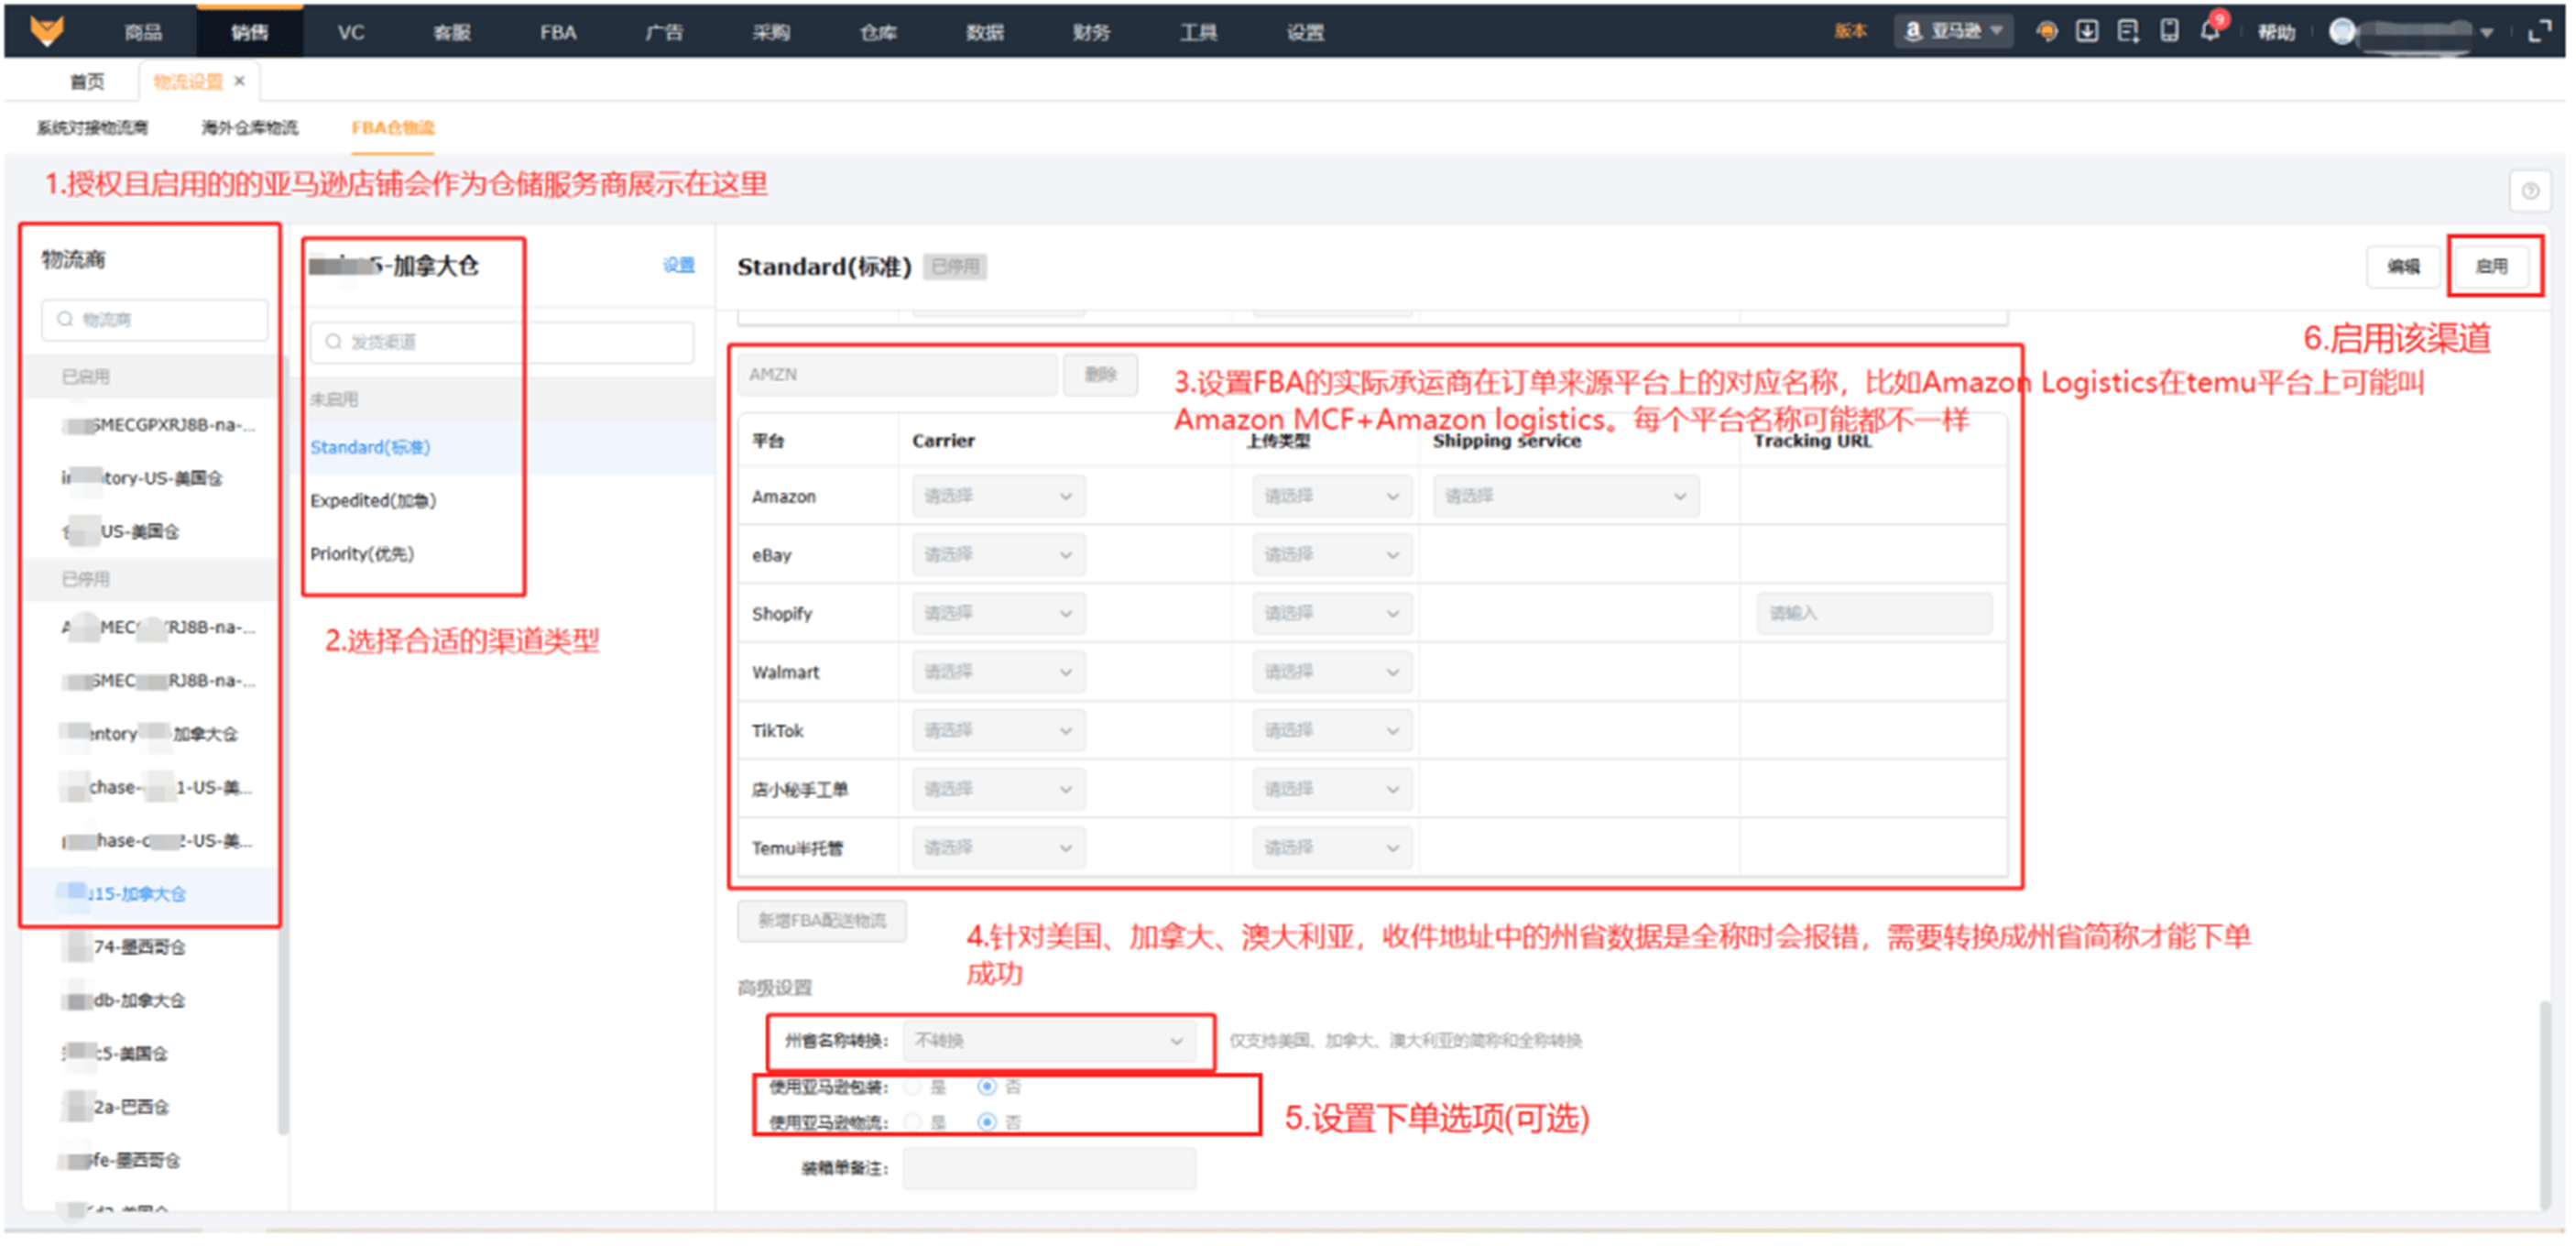Click the task list icon in header
The width and height of the screenshot is (2576, 1246).
coord(2128,32)
